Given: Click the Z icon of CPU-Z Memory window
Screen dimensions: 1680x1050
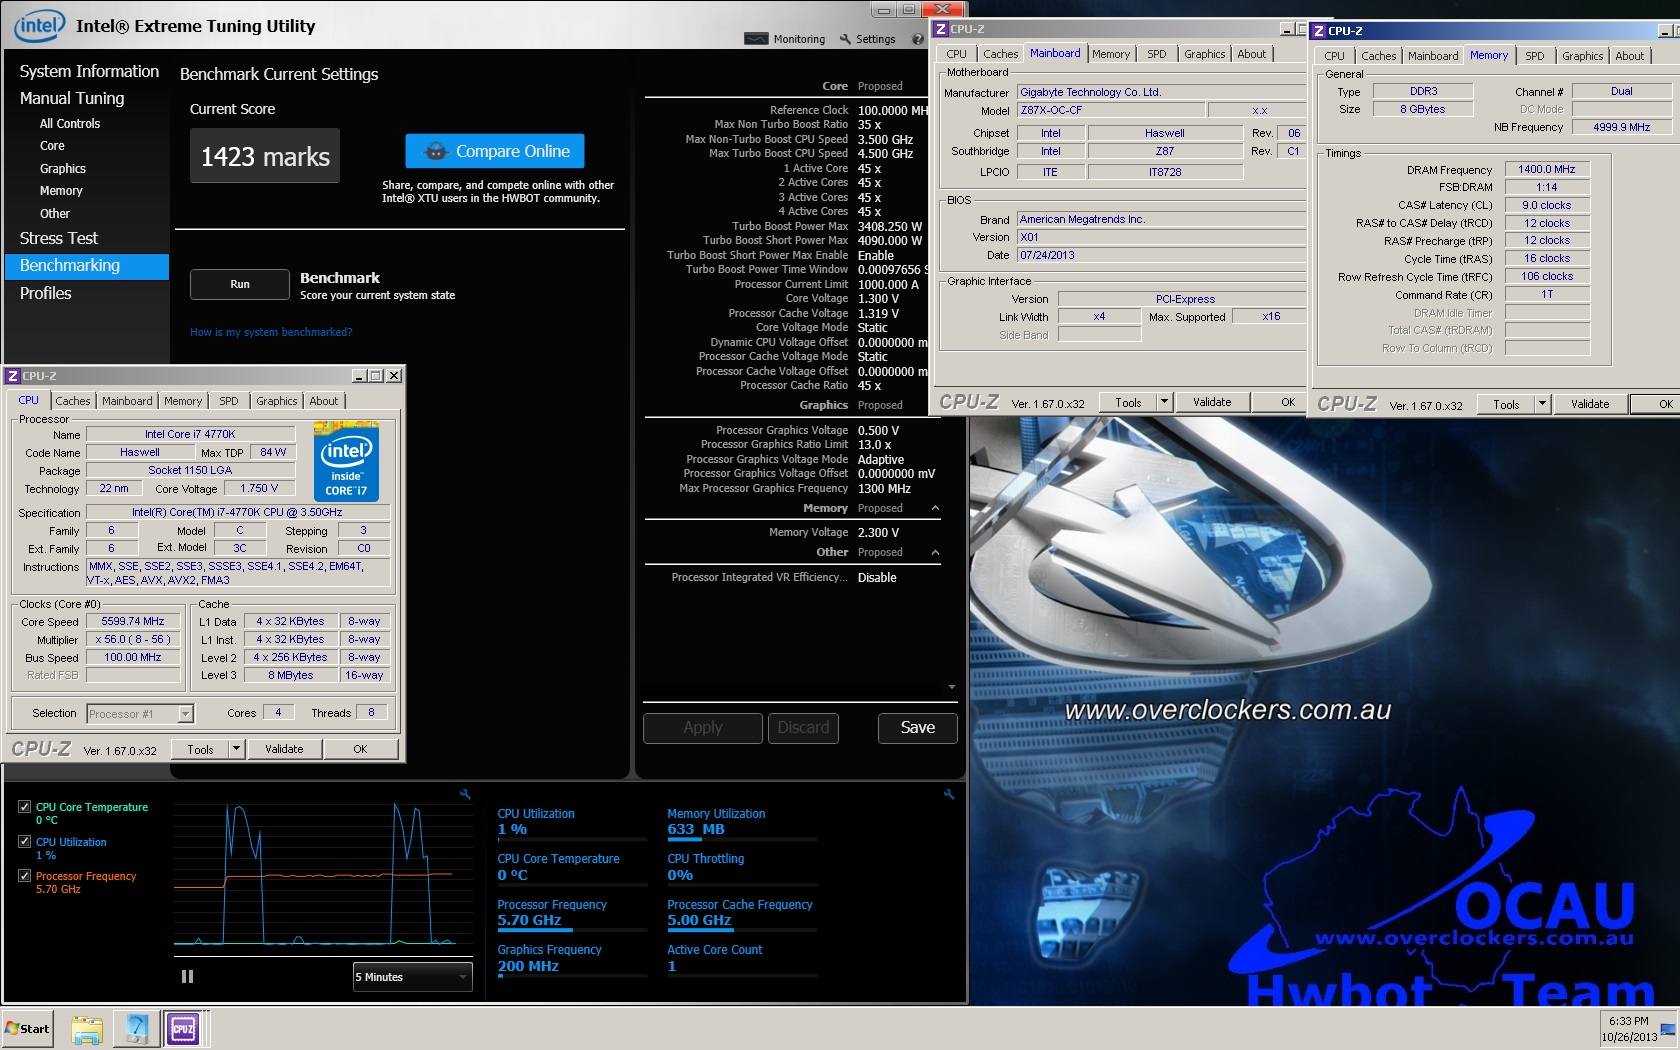Looking at the screenshot, I should (1319, 31).
